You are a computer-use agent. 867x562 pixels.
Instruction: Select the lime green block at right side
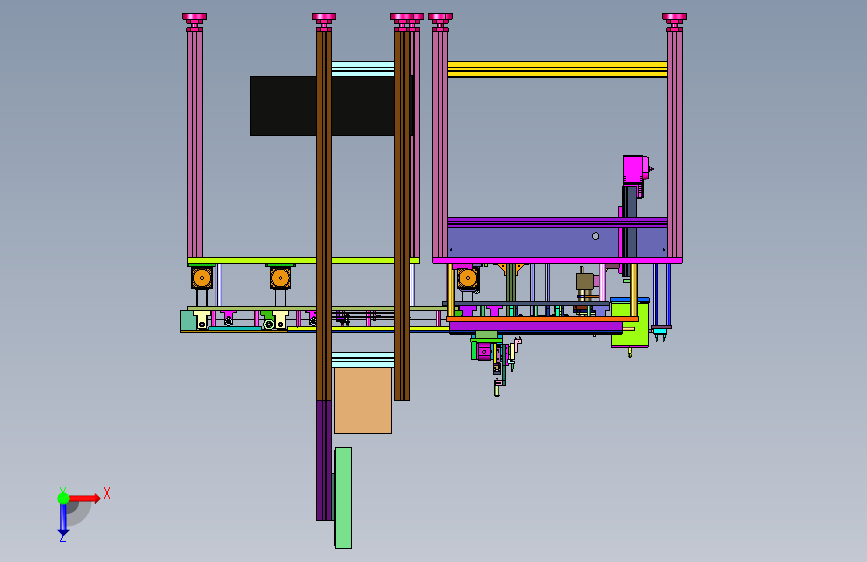click(630, 324)
